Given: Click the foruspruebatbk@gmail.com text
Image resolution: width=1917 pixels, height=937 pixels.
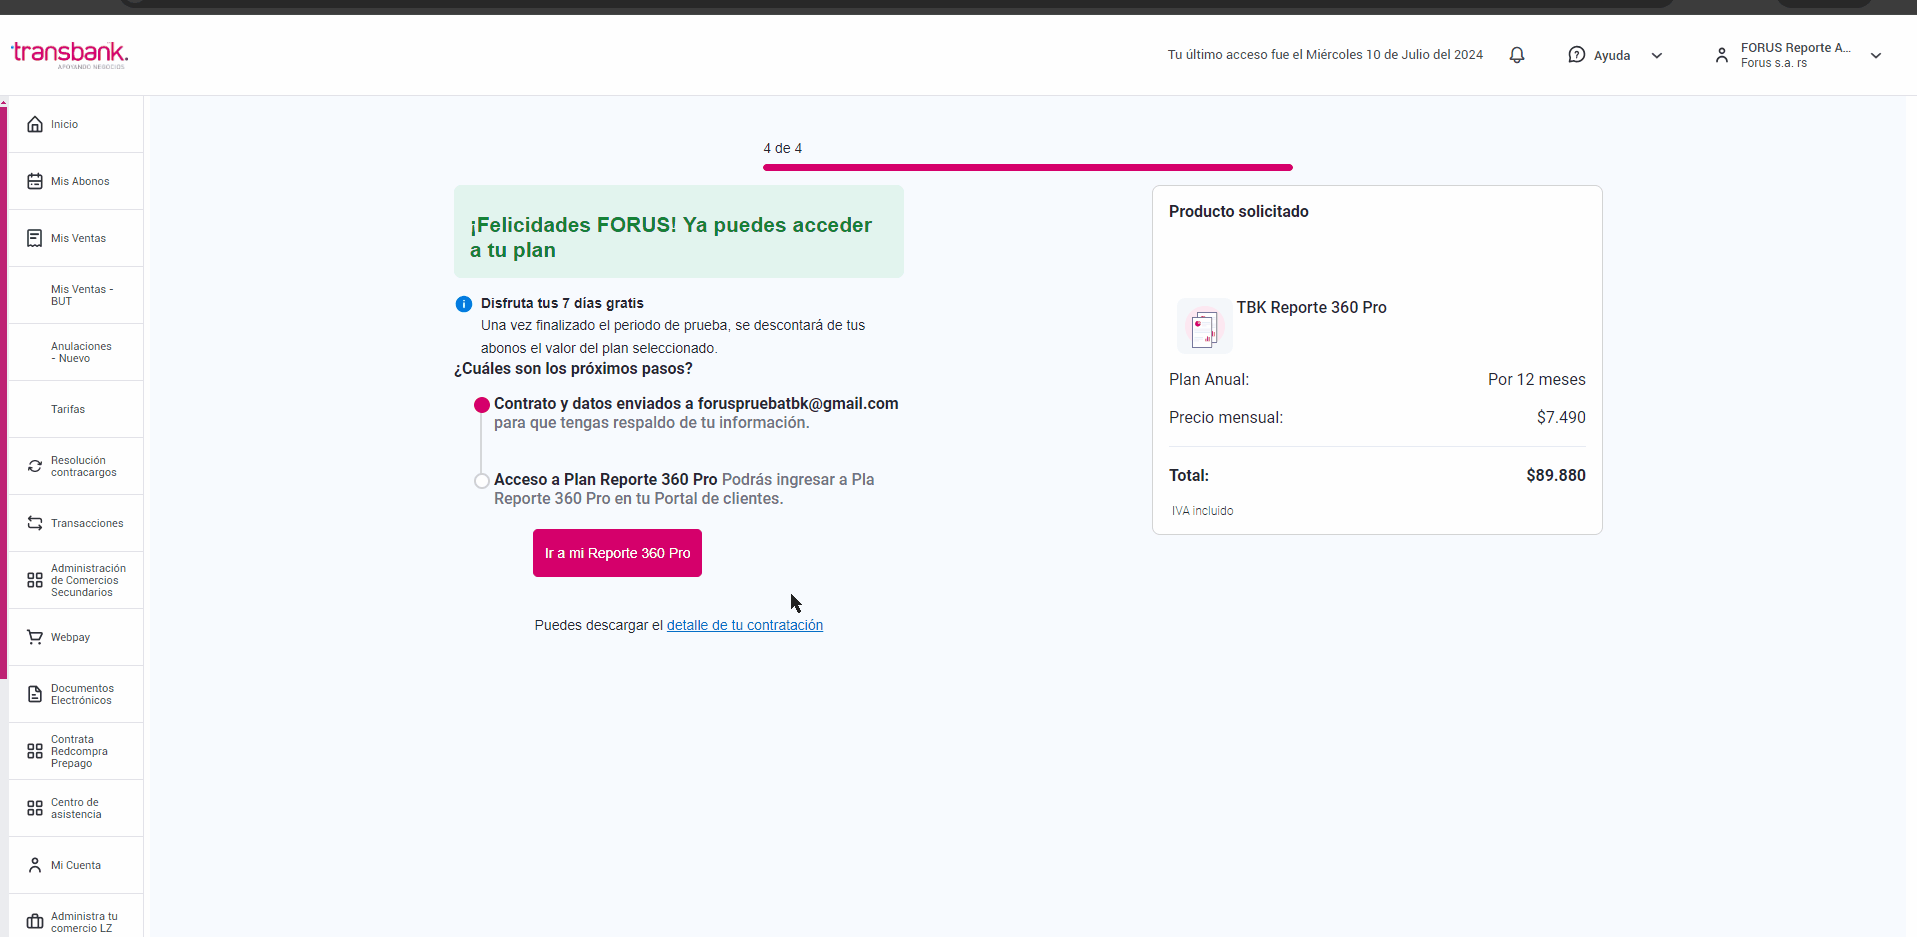Looking at the screenshot, I should [x=798, y=403].
